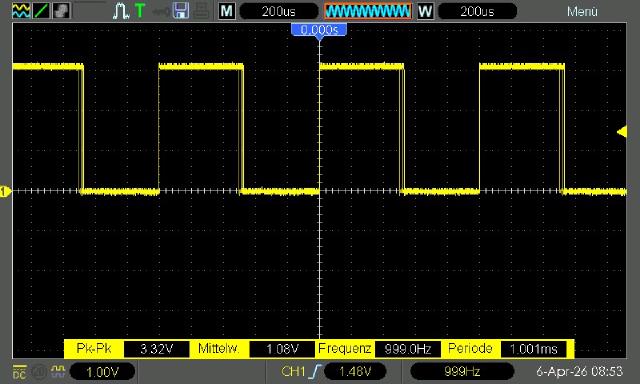The image size is (640, 384).
Task: Click the dimmed USB key icon
Action: click(x=160, y=11)
